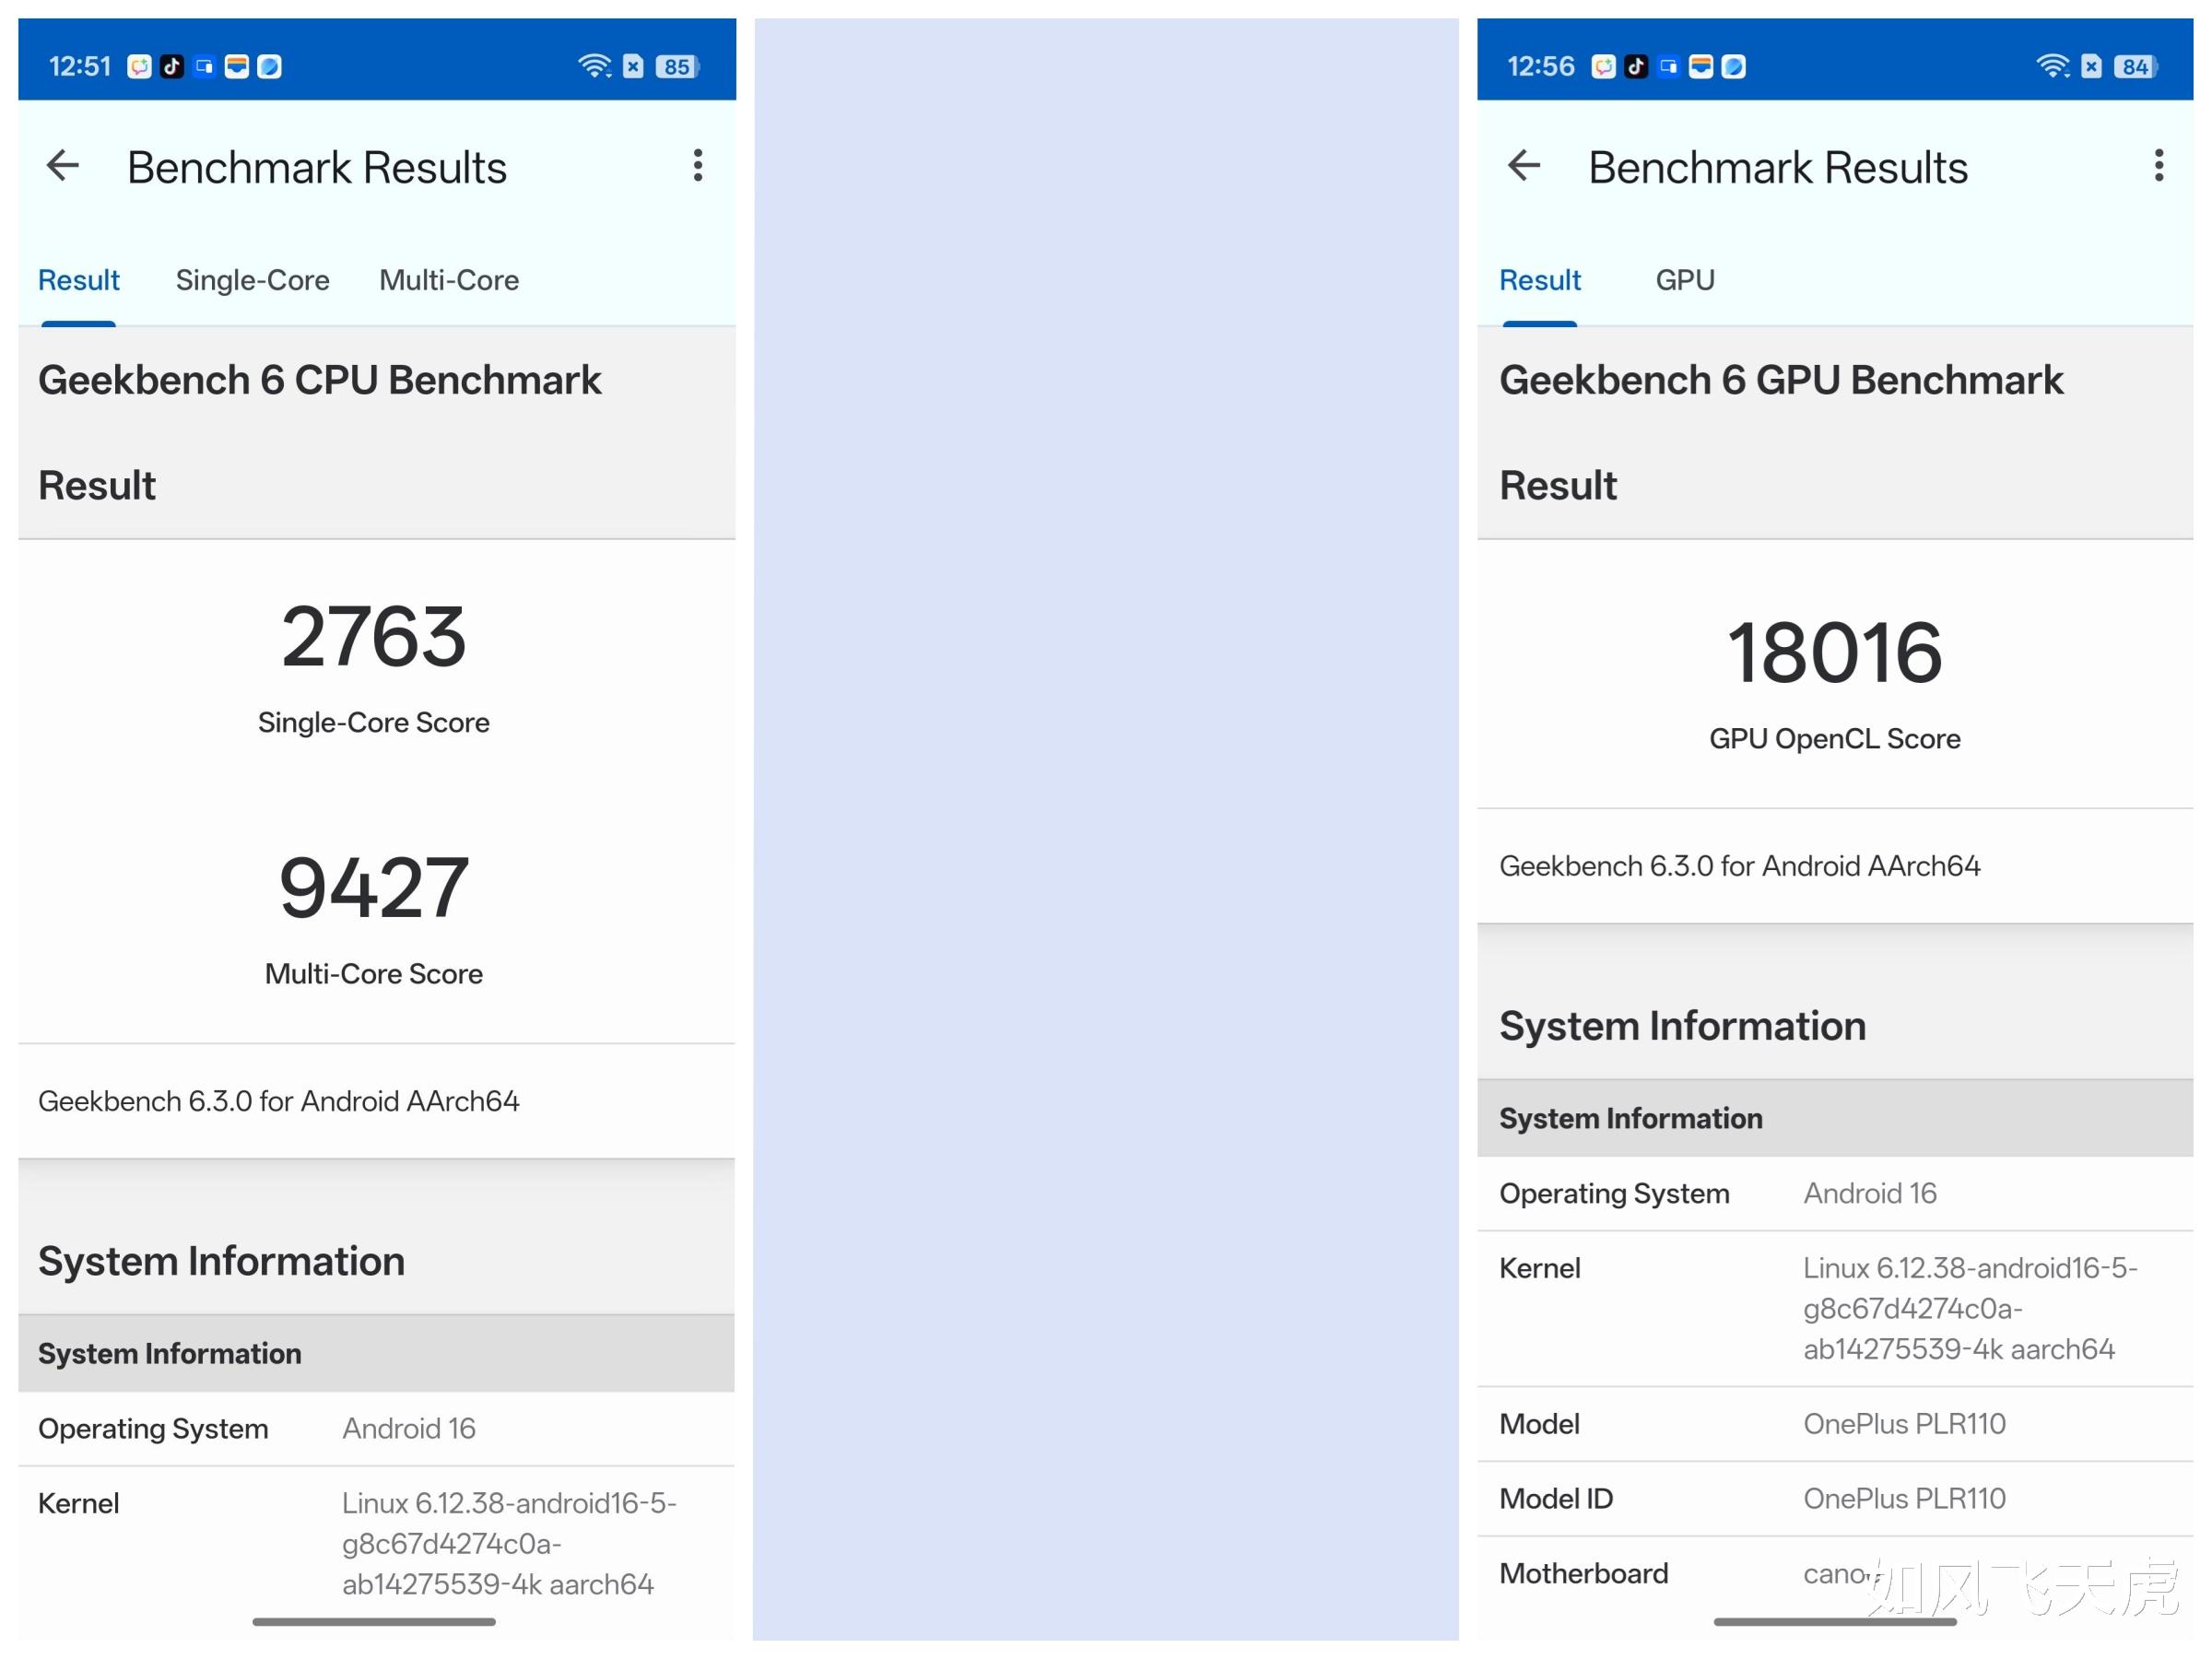The width and height of the screenshot is (2212, 1659).
Task: Select Result tab on CPU benchmark screen
Action: point(78,280)
